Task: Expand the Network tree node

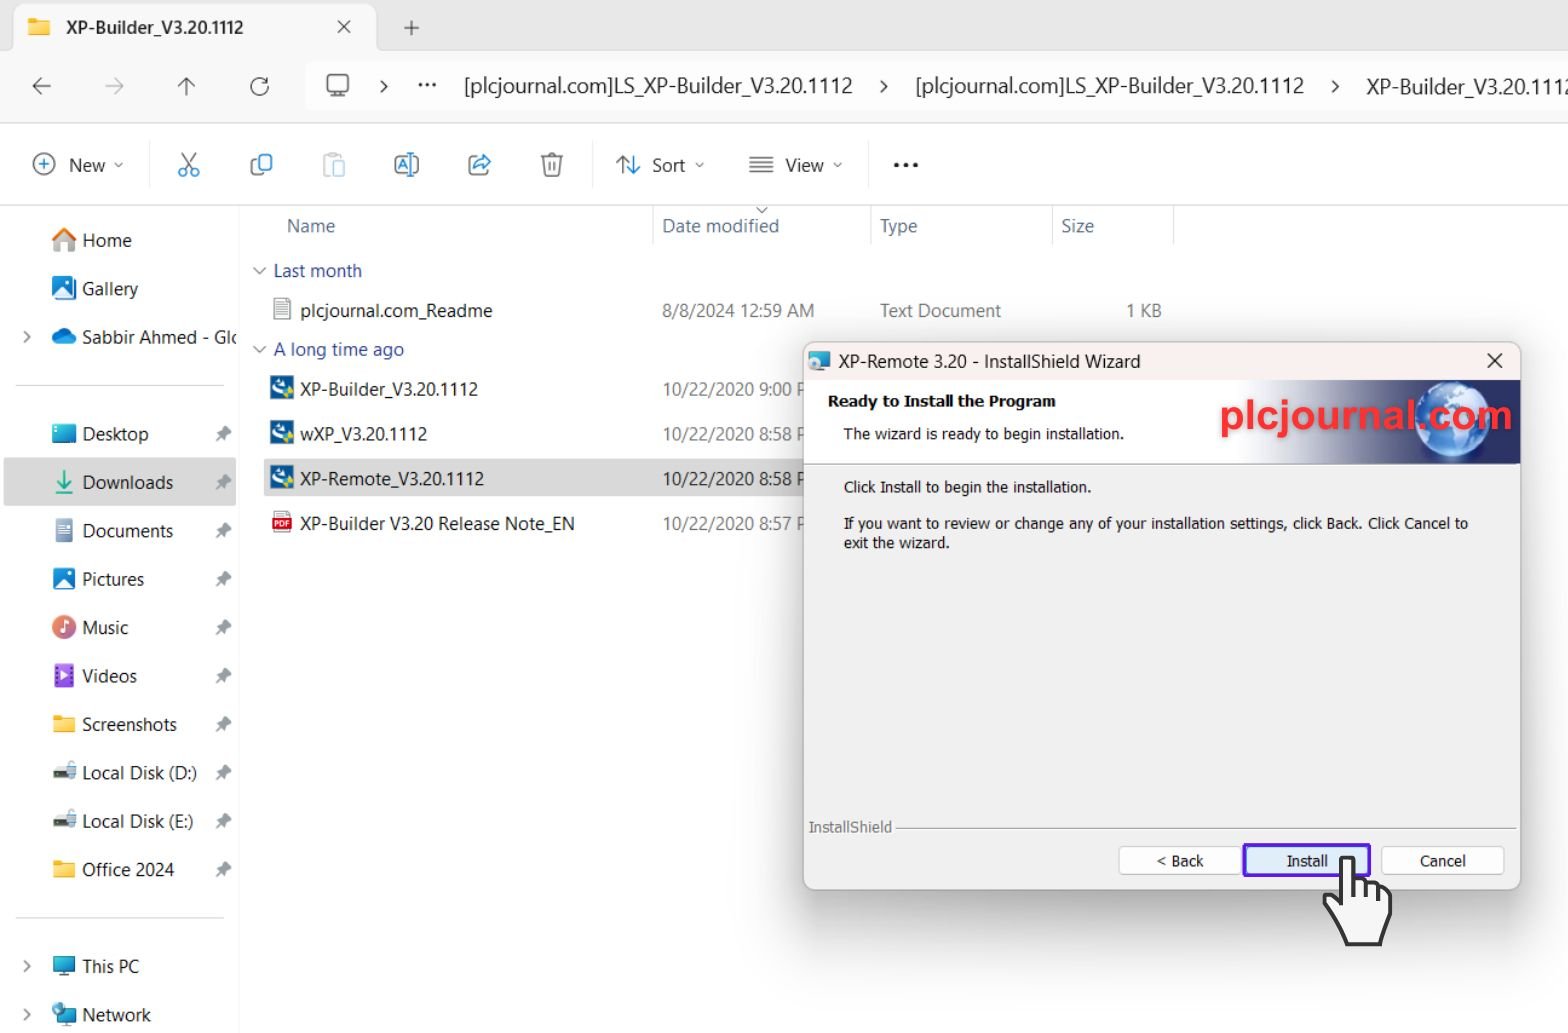Action: (x=27, y=1015)
